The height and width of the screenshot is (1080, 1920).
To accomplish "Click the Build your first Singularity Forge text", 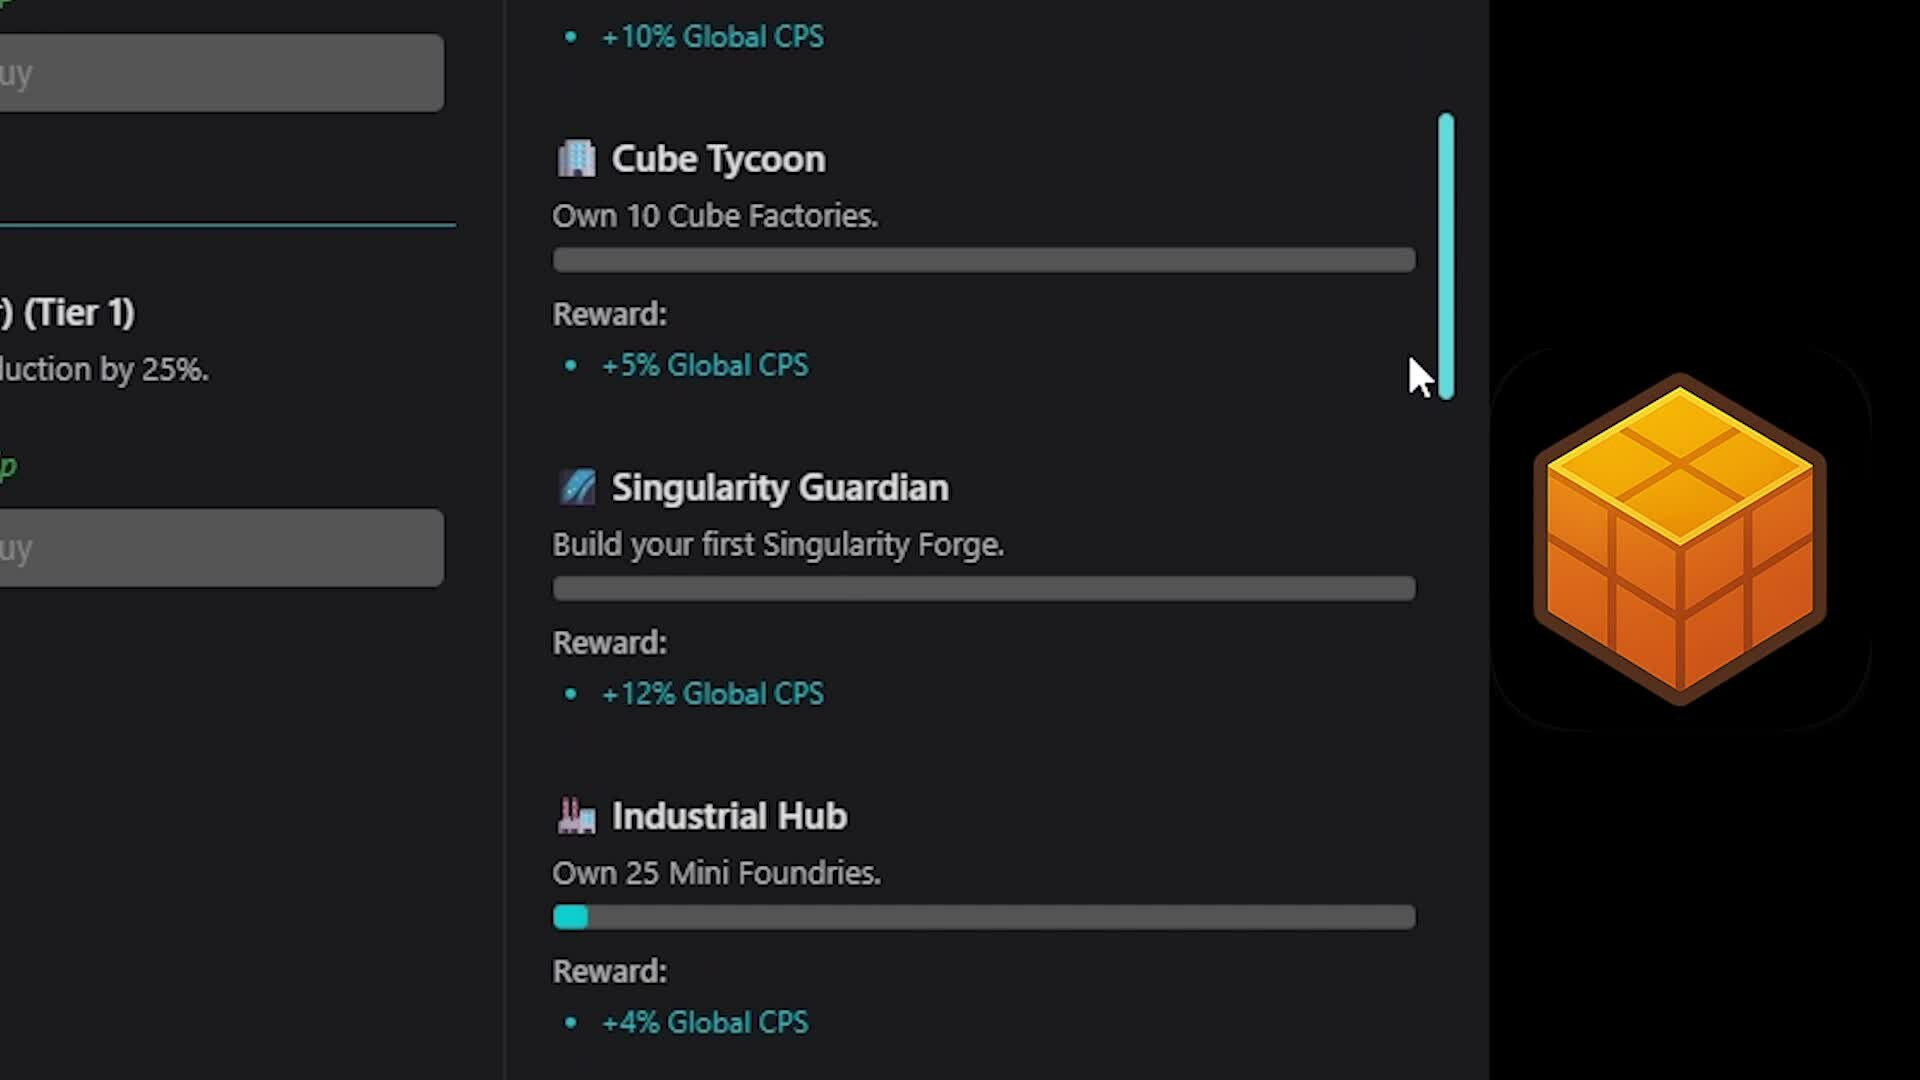I will 777,545.
